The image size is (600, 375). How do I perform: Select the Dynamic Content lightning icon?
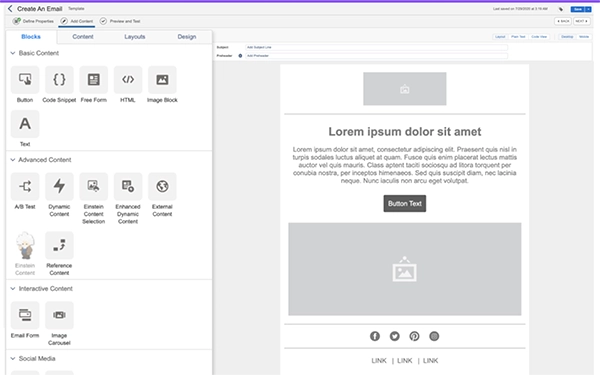[x=59, y=186]
